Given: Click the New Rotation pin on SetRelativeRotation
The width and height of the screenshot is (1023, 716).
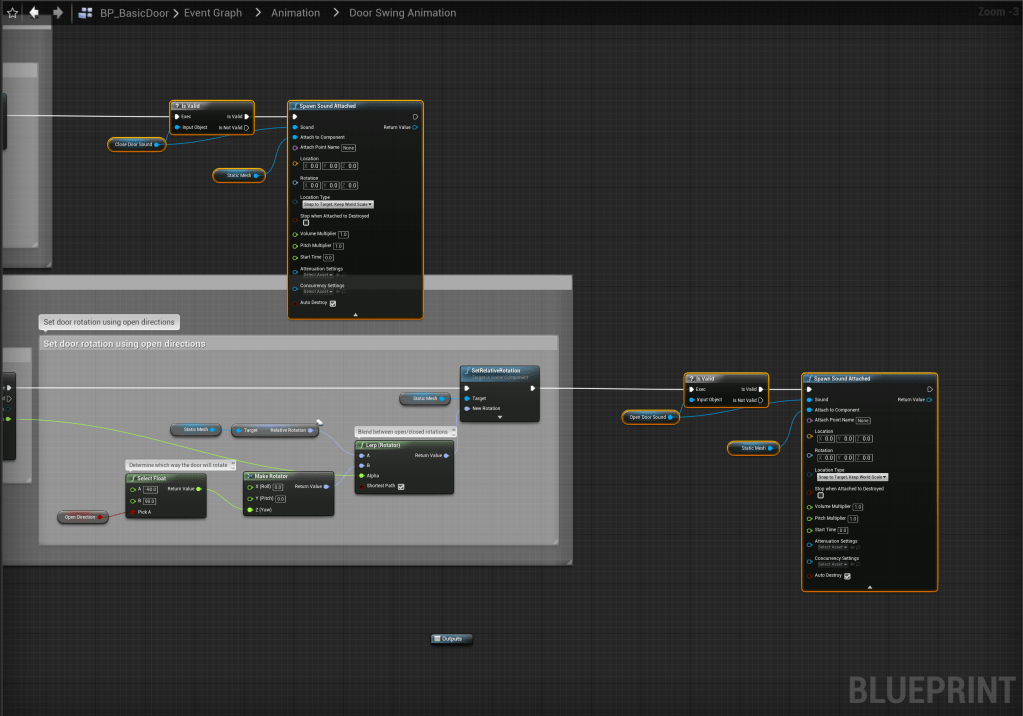Looking at the screenshot, I should [x=466, y=408].
